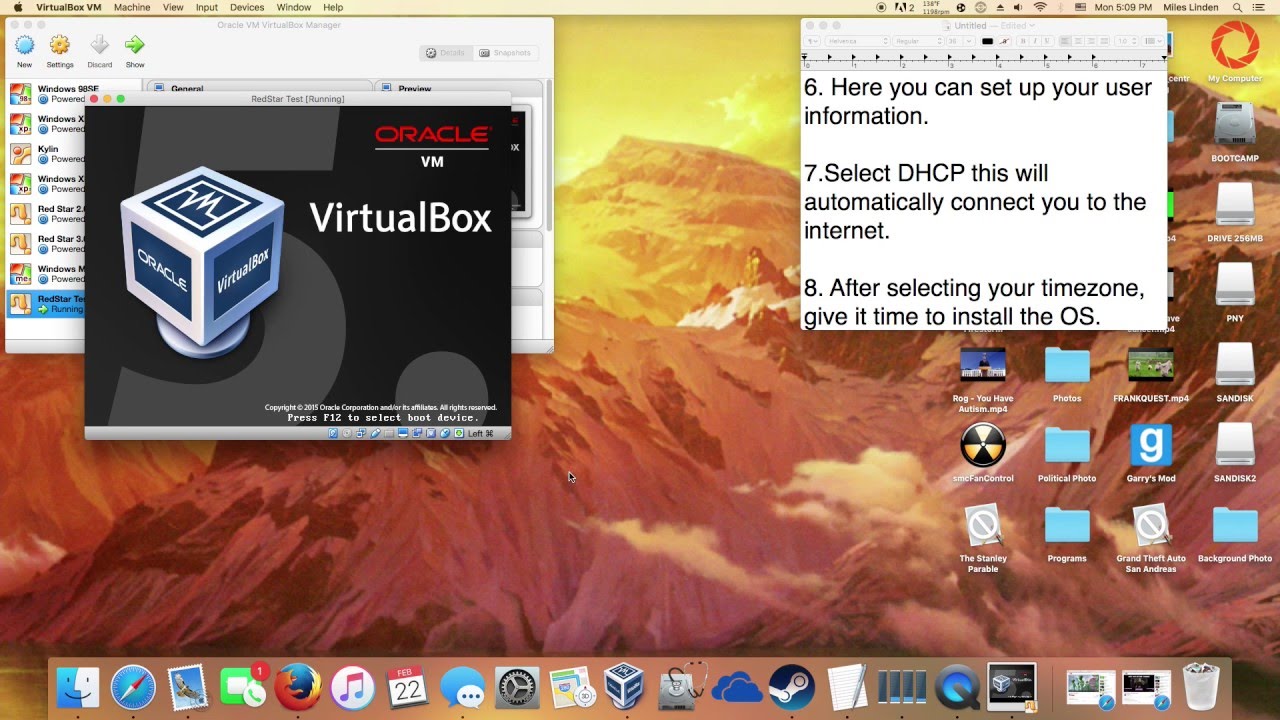Open TextEdit paragraph styles dropdown
The image size is (1280, 720).
812,41
